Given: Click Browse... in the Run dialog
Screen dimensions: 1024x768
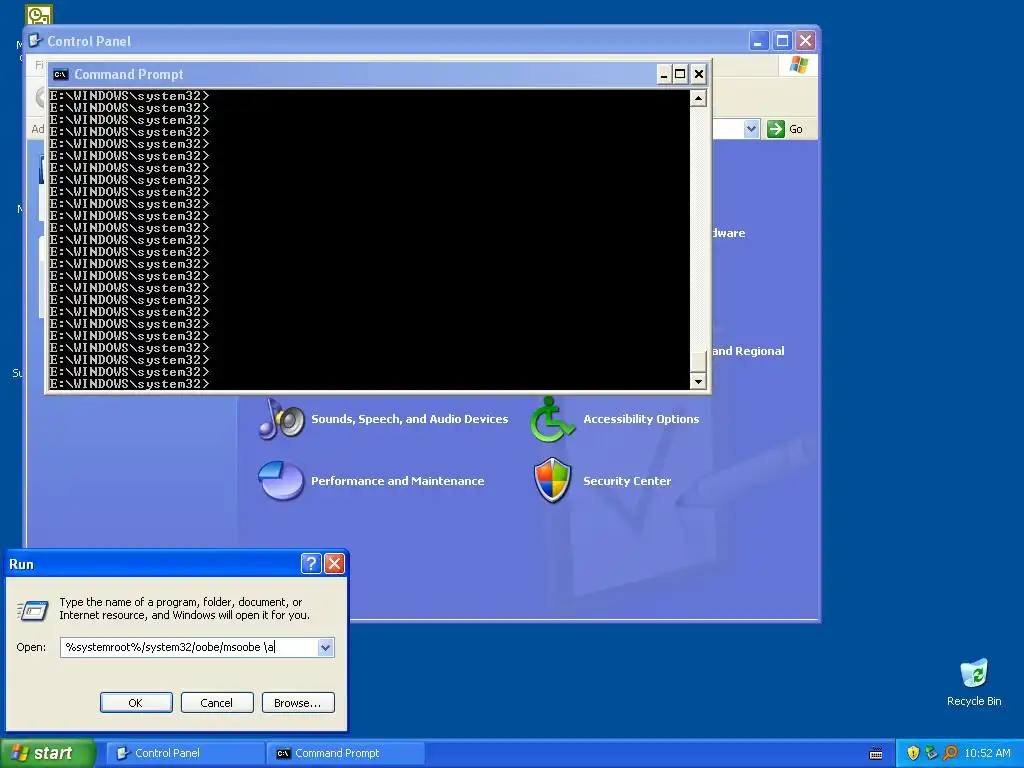Looking at the screenshot, I should [x=298, y=703].
